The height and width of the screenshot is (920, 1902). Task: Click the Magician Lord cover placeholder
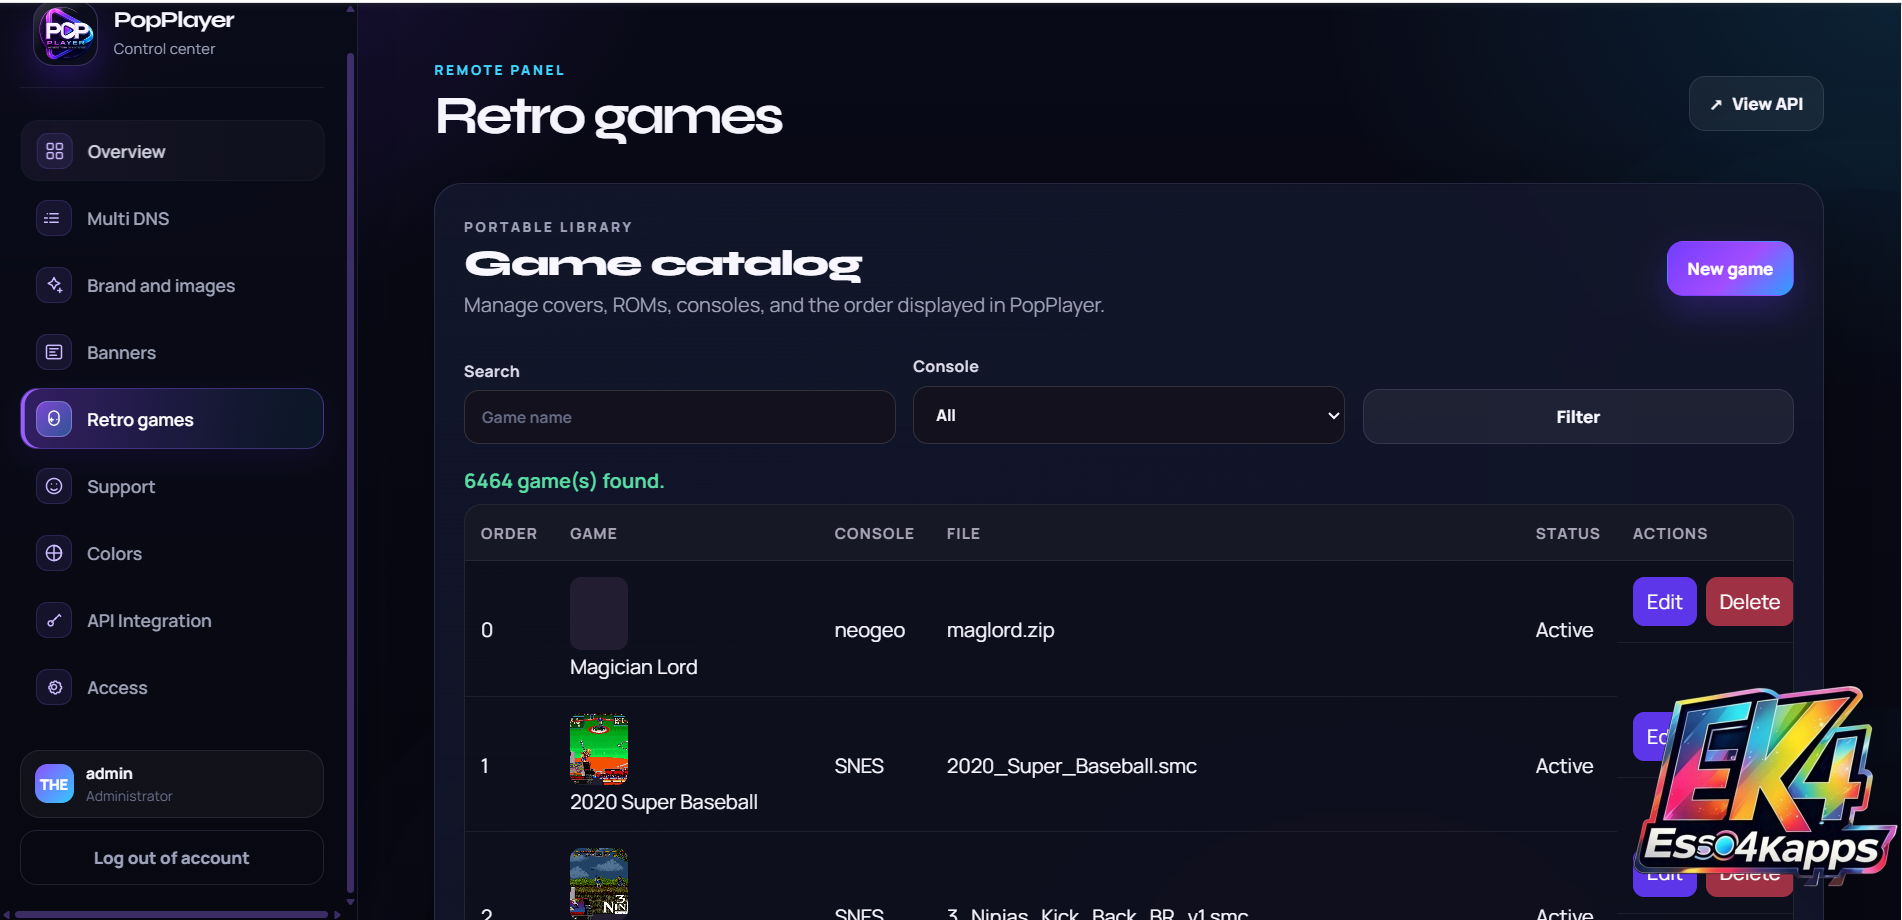(x=599, y=613)
